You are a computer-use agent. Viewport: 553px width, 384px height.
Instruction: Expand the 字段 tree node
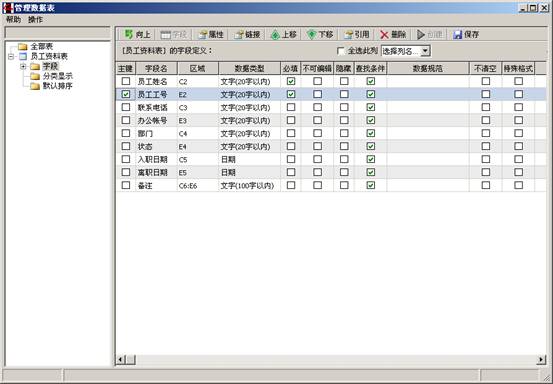[x=23, y=66]
